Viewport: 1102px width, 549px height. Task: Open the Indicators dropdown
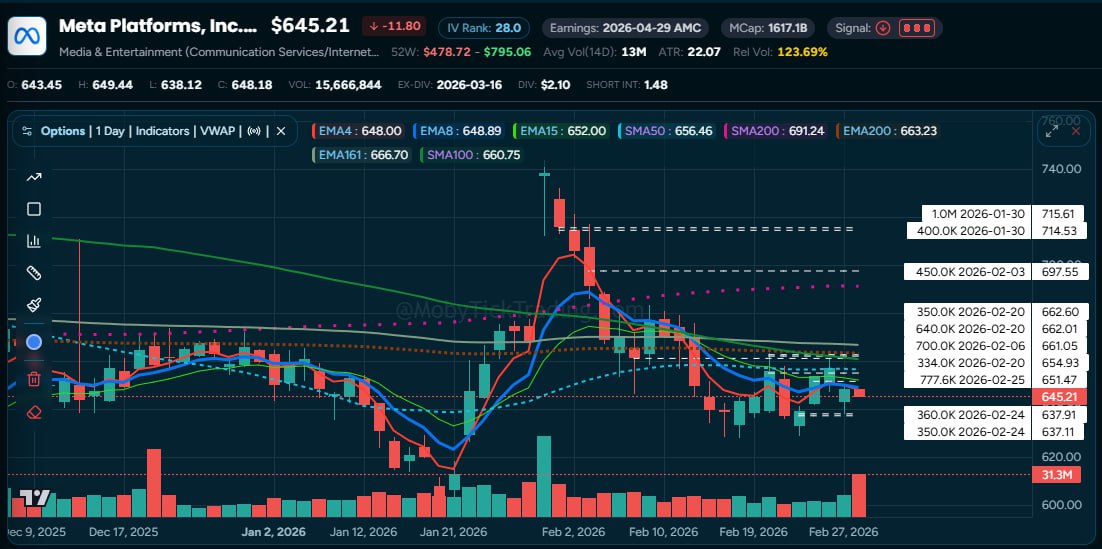coord(164,131)
